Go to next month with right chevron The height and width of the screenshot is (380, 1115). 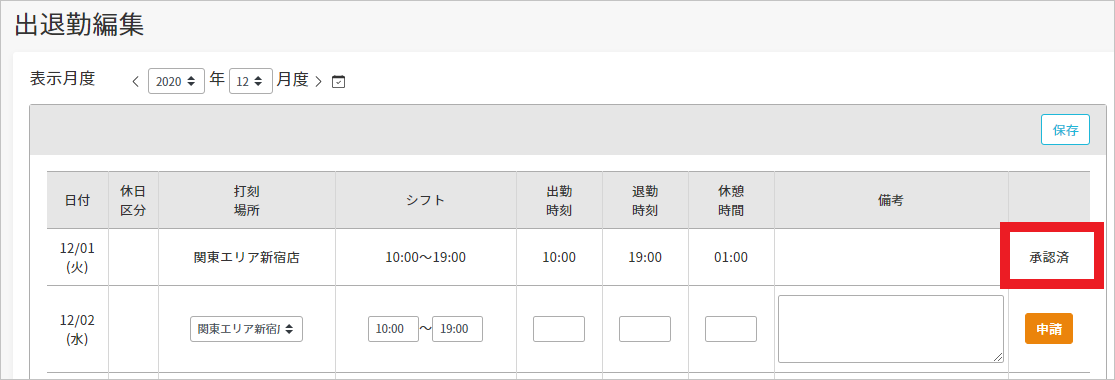(x=319, y=81)
